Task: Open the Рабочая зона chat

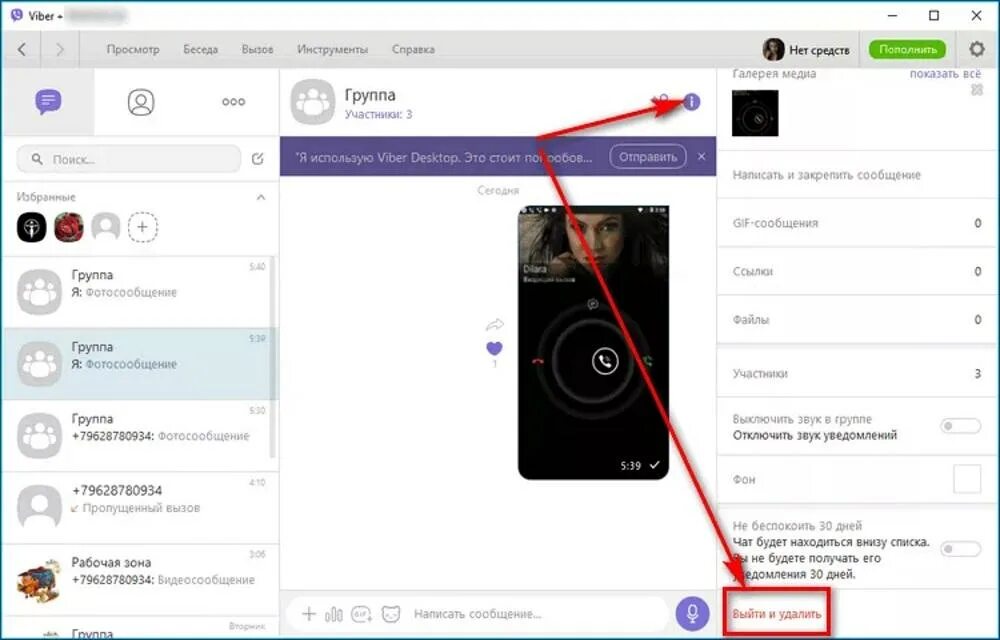Action: pyautogui.click(x=140, y=580)
